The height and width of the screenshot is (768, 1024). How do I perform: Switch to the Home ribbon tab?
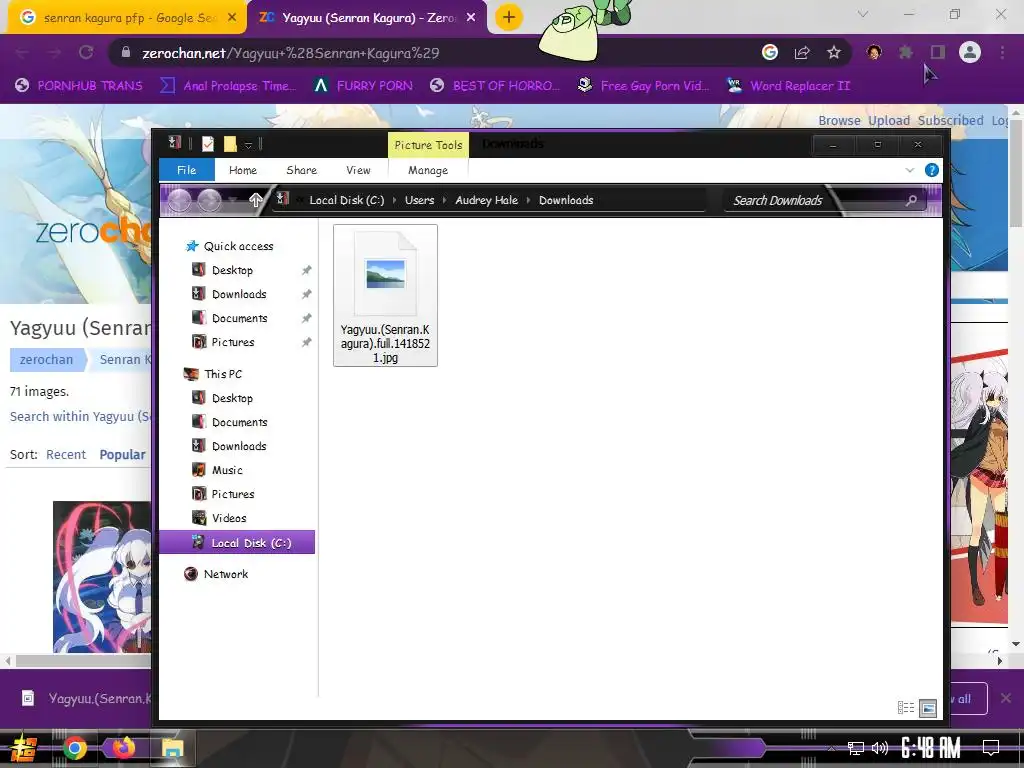pos(243,170)
